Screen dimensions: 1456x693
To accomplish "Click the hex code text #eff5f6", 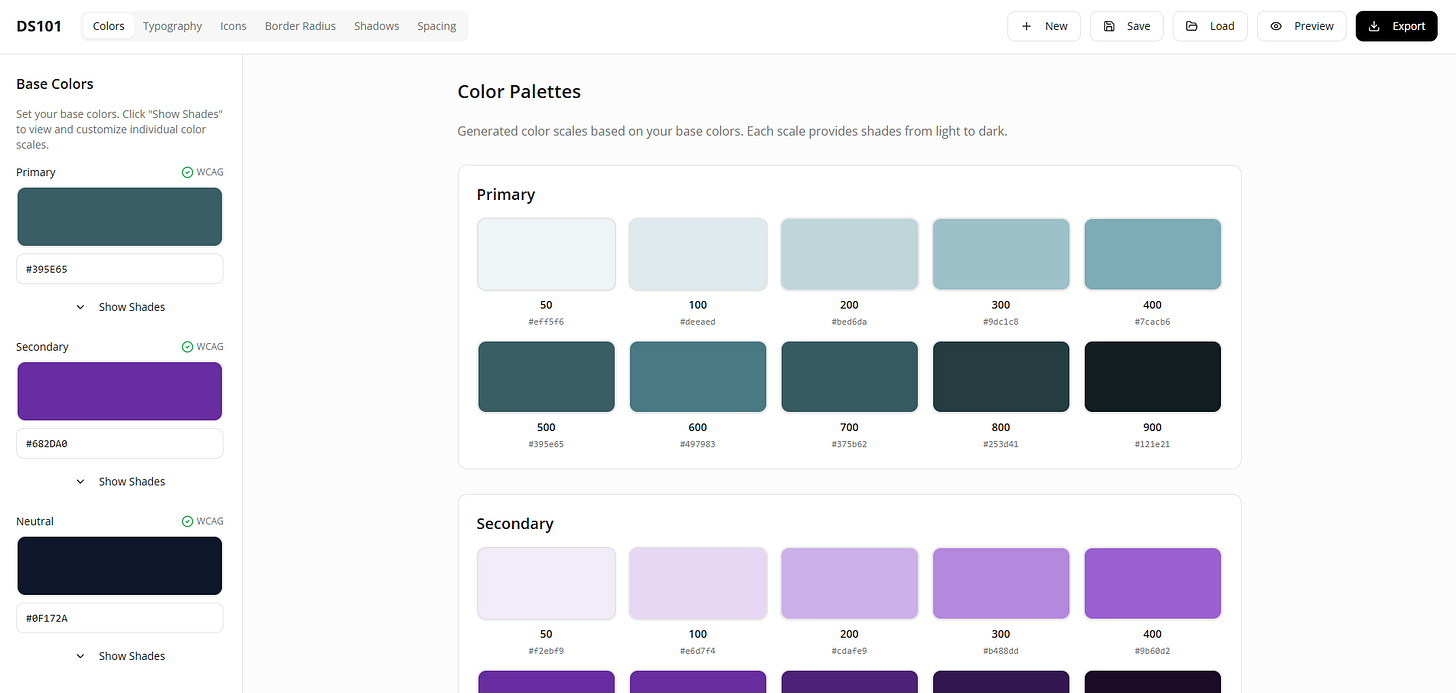I will pyautogui.click(x=546, y=322).
